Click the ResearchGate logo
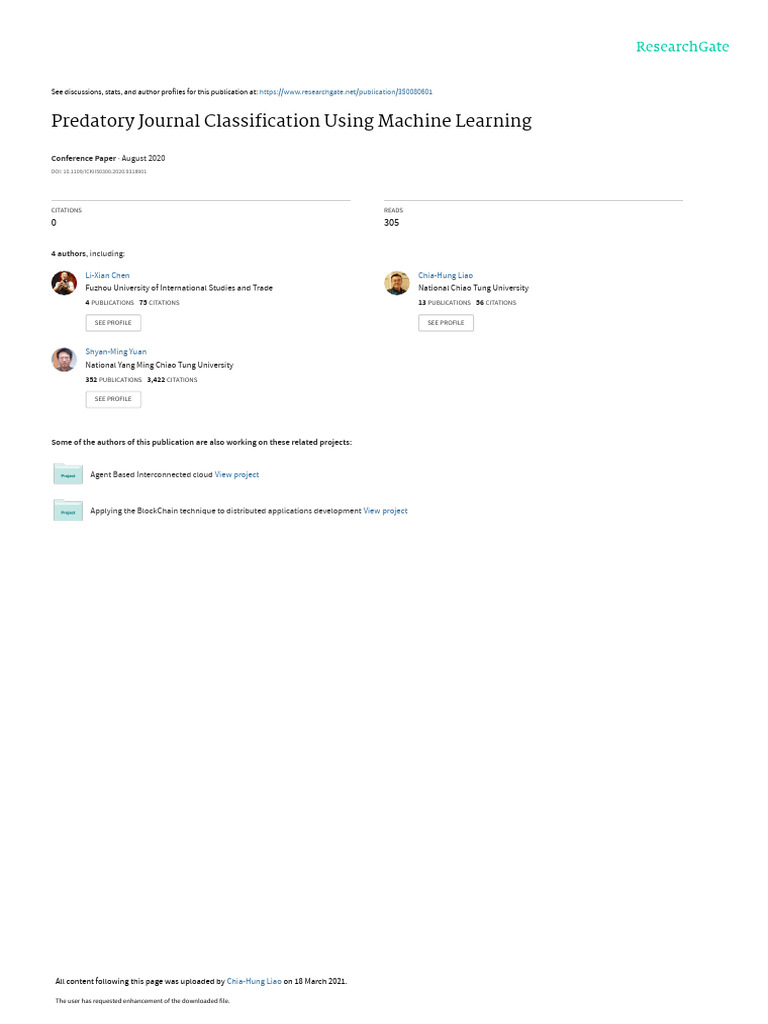Viewport: 768px width, 1024px height. point(682,46)
